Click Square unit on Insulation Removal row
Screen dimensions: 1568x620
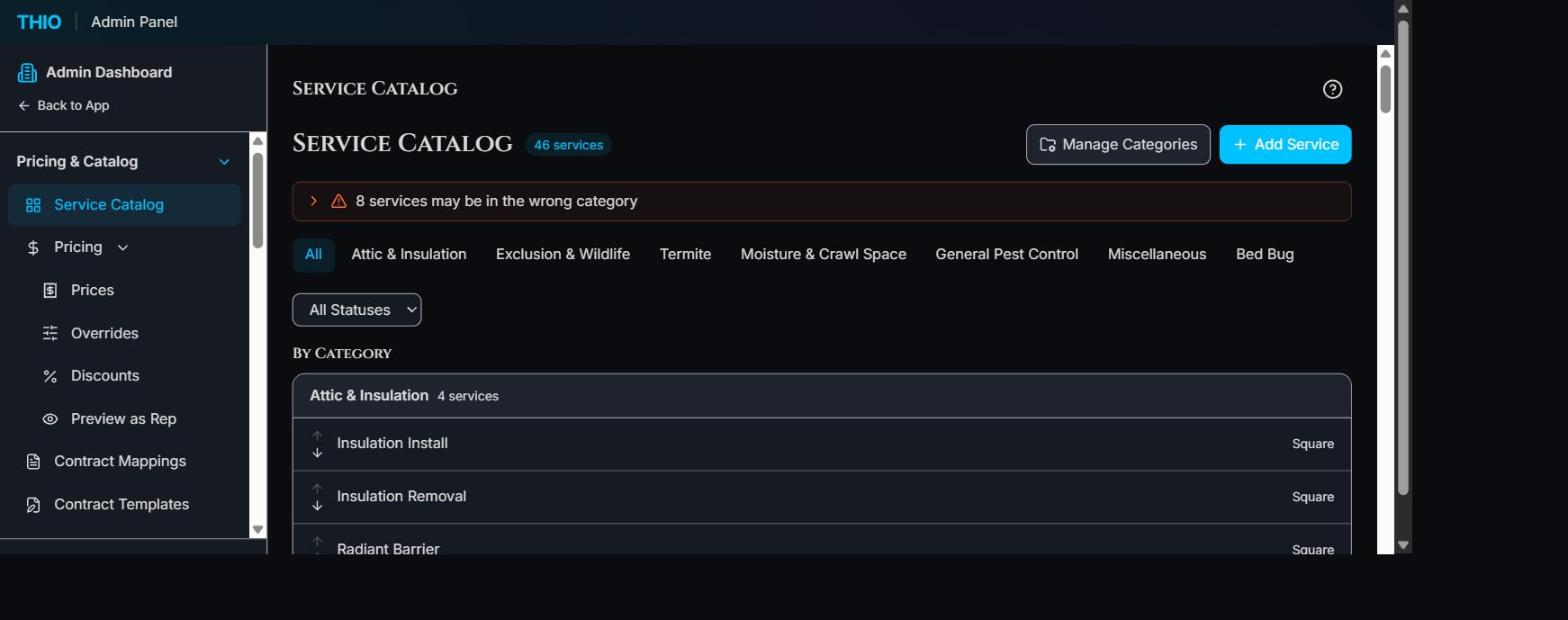click(1312, 497)
